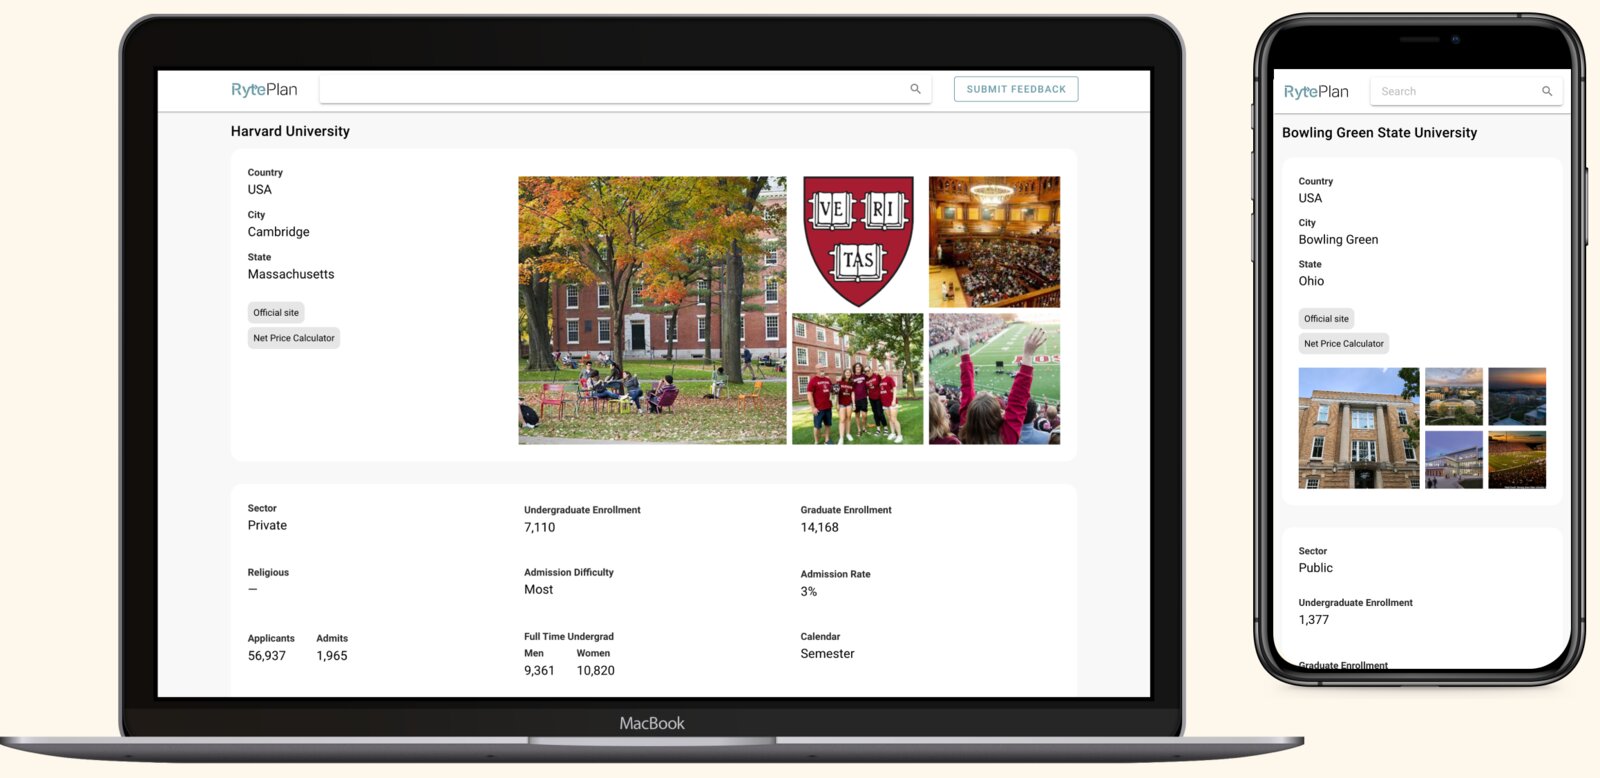
Task: Click the Sector value Private
Action: pos(267,525)
